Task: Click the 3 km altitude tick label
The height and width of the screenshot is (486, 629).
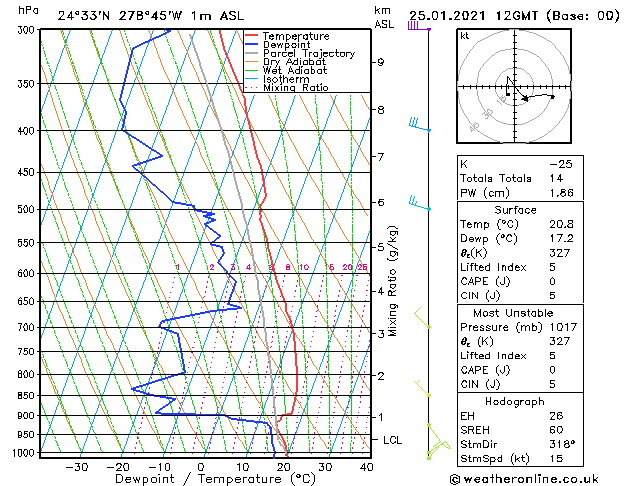Action: coord(381,333)
